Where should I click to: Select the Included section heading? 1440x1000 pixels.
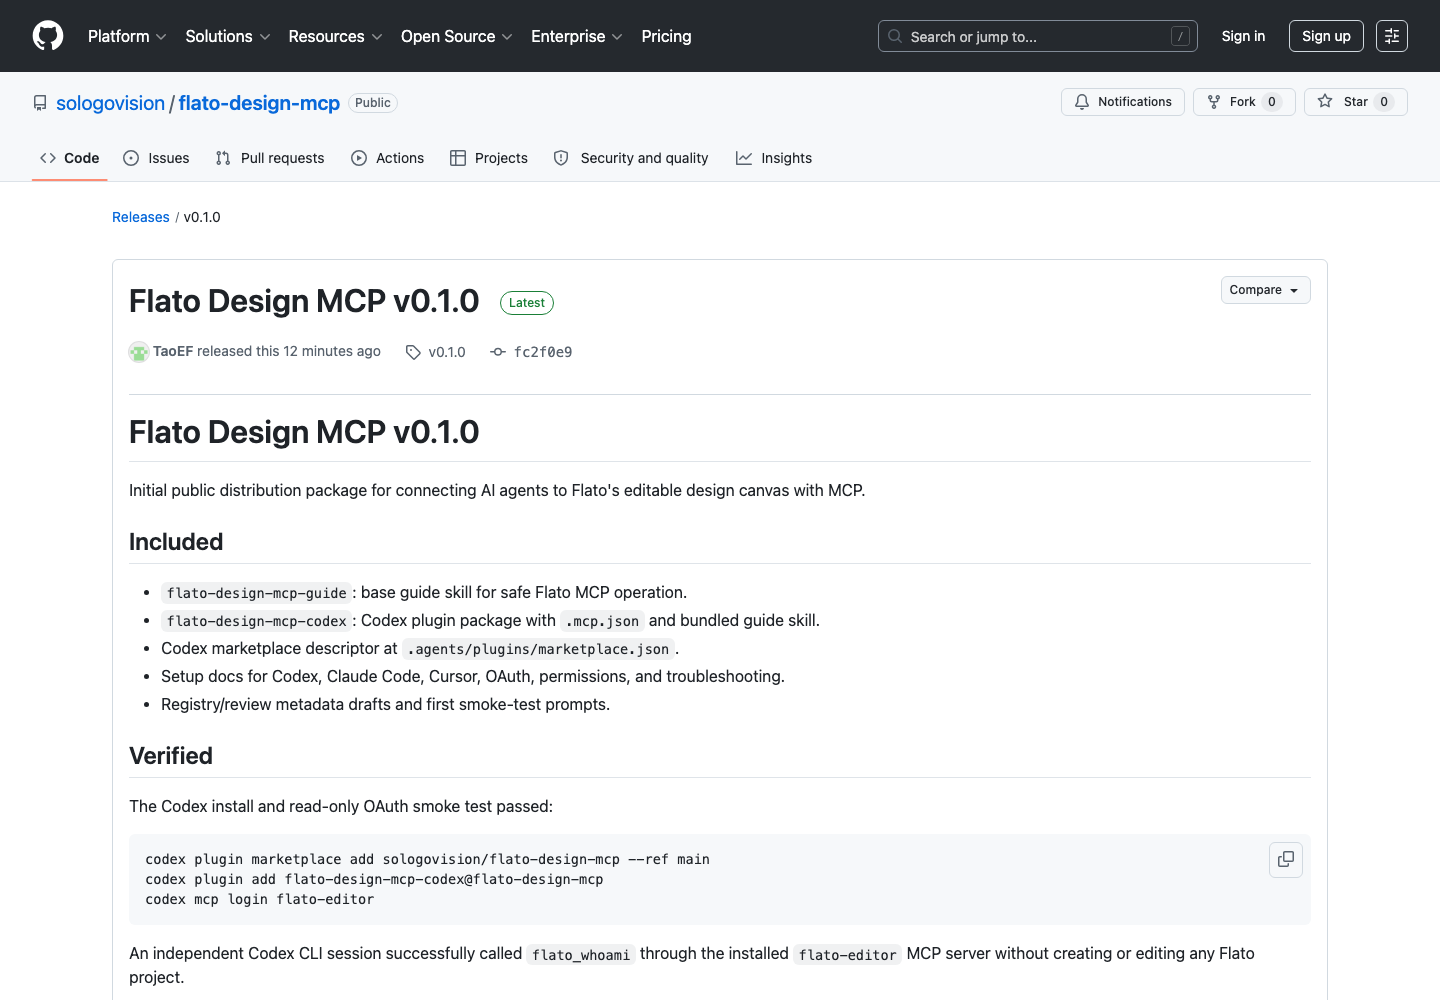176,542
